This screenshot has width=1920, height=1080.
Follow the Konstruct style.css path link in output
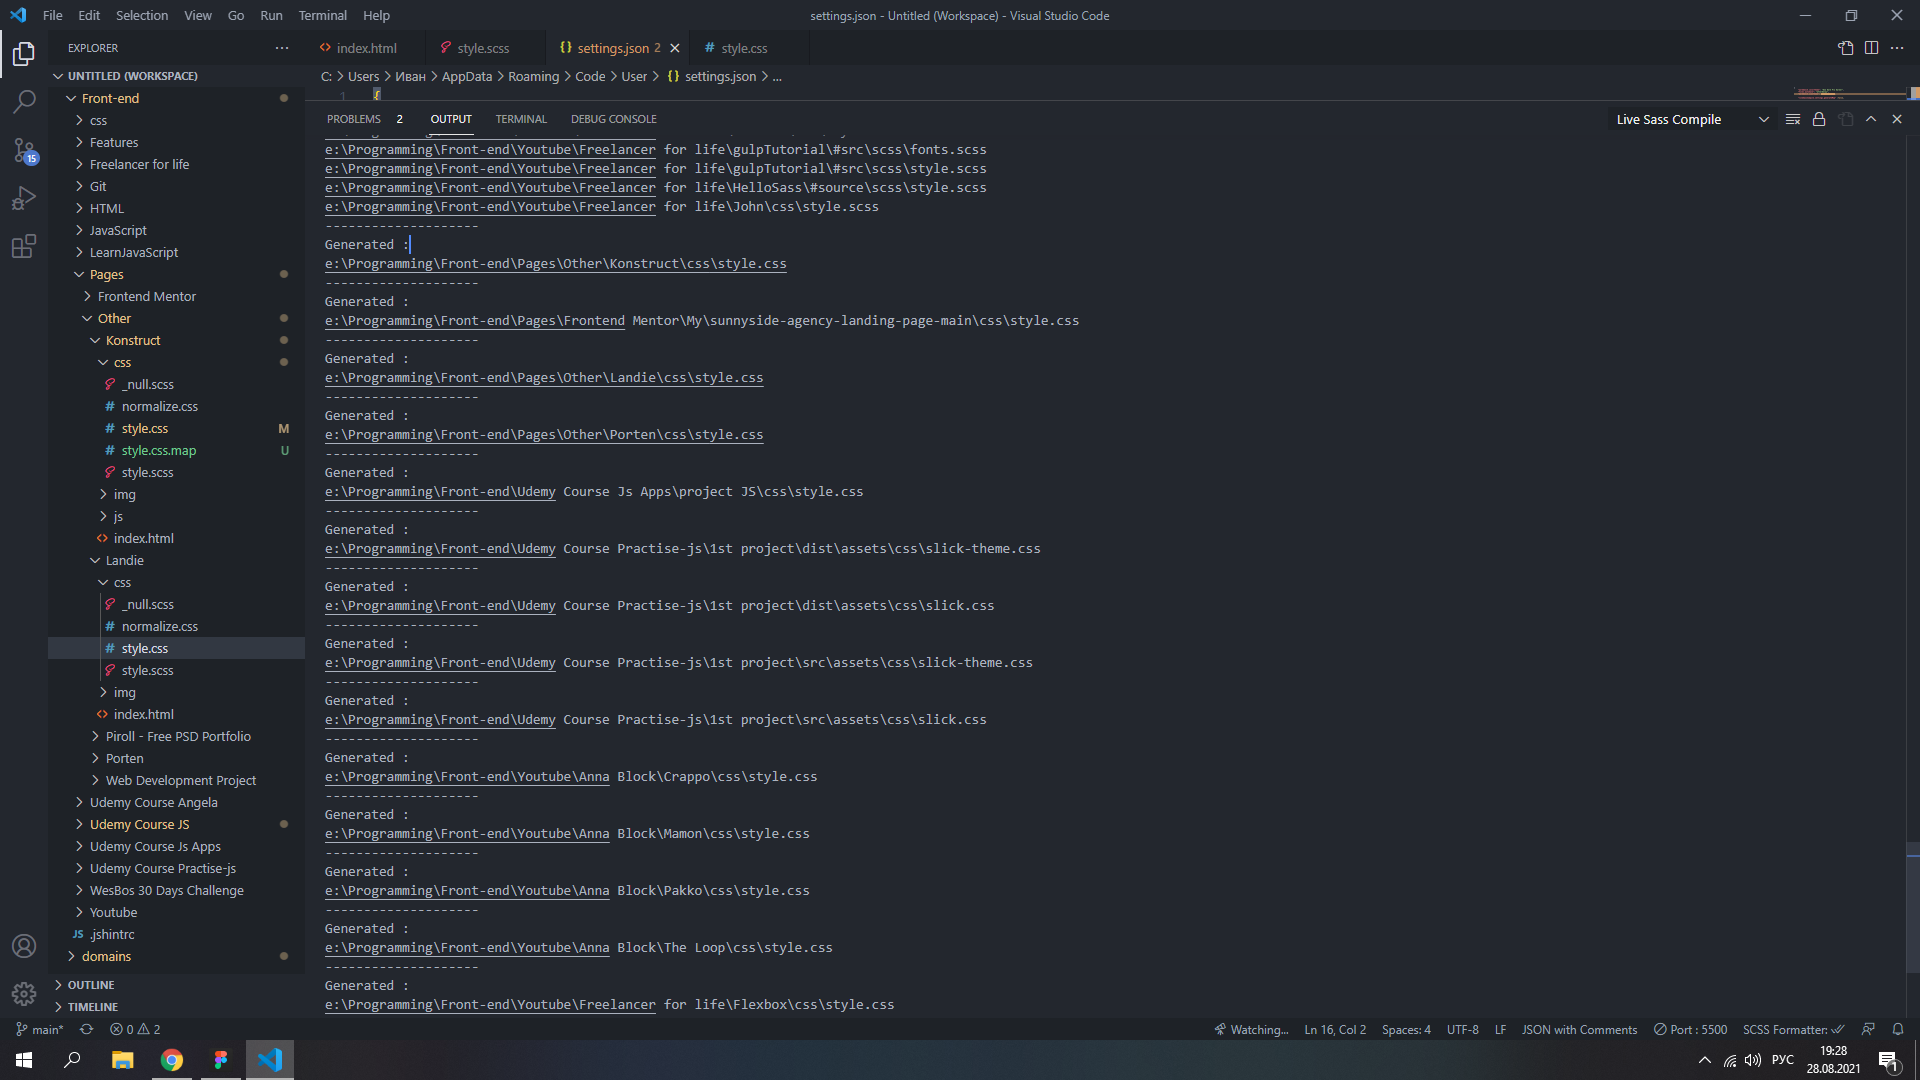click(555, 264)
